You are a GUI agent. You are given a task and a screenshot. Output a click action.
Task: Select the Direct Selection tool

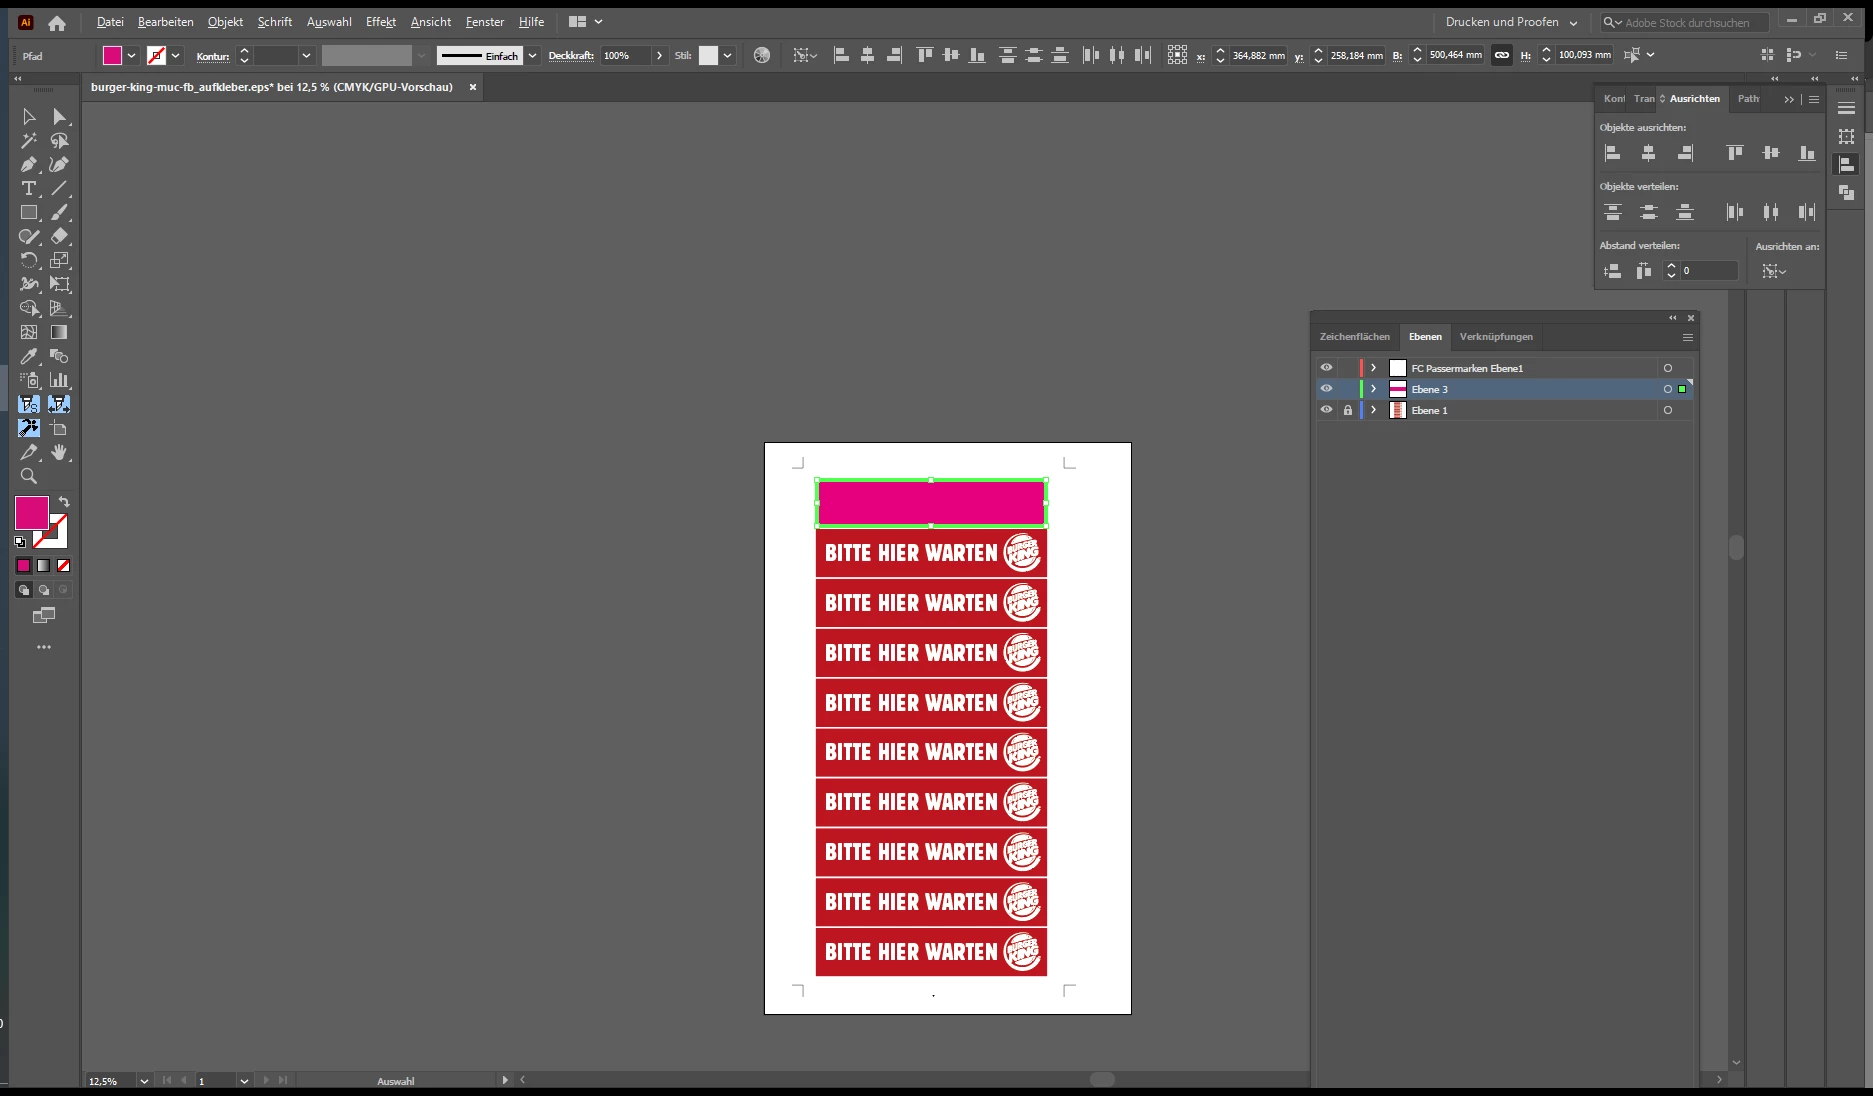coord(59,117)
